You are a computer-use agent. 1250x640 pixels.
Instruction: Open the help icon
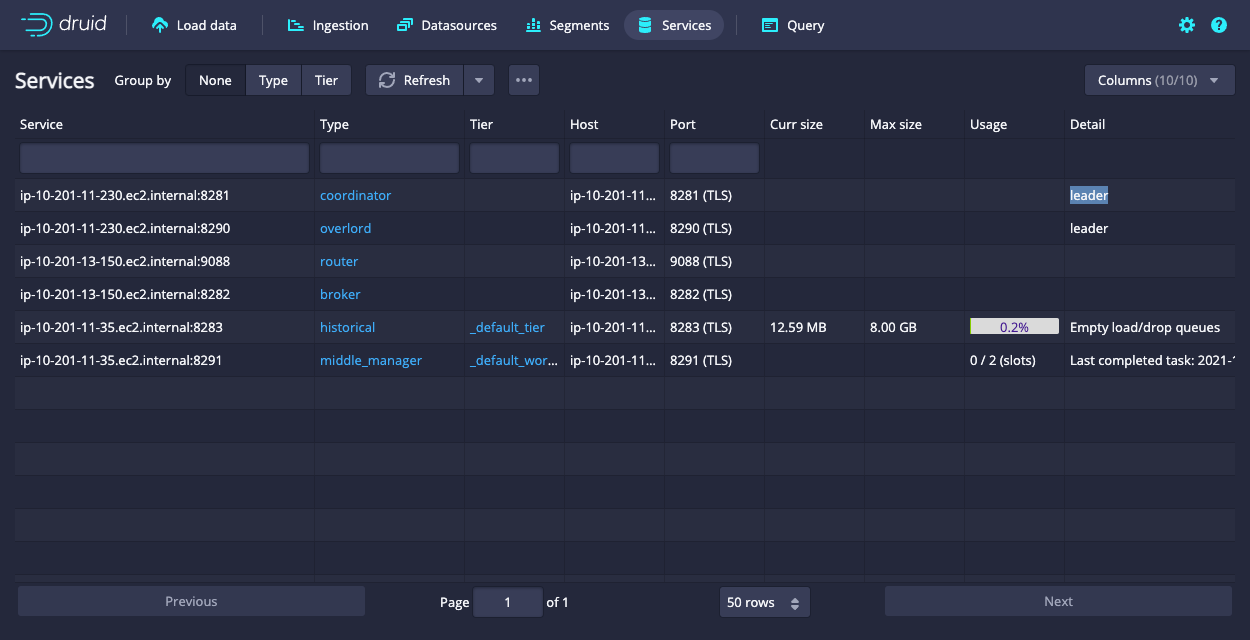coord(1218,25)
